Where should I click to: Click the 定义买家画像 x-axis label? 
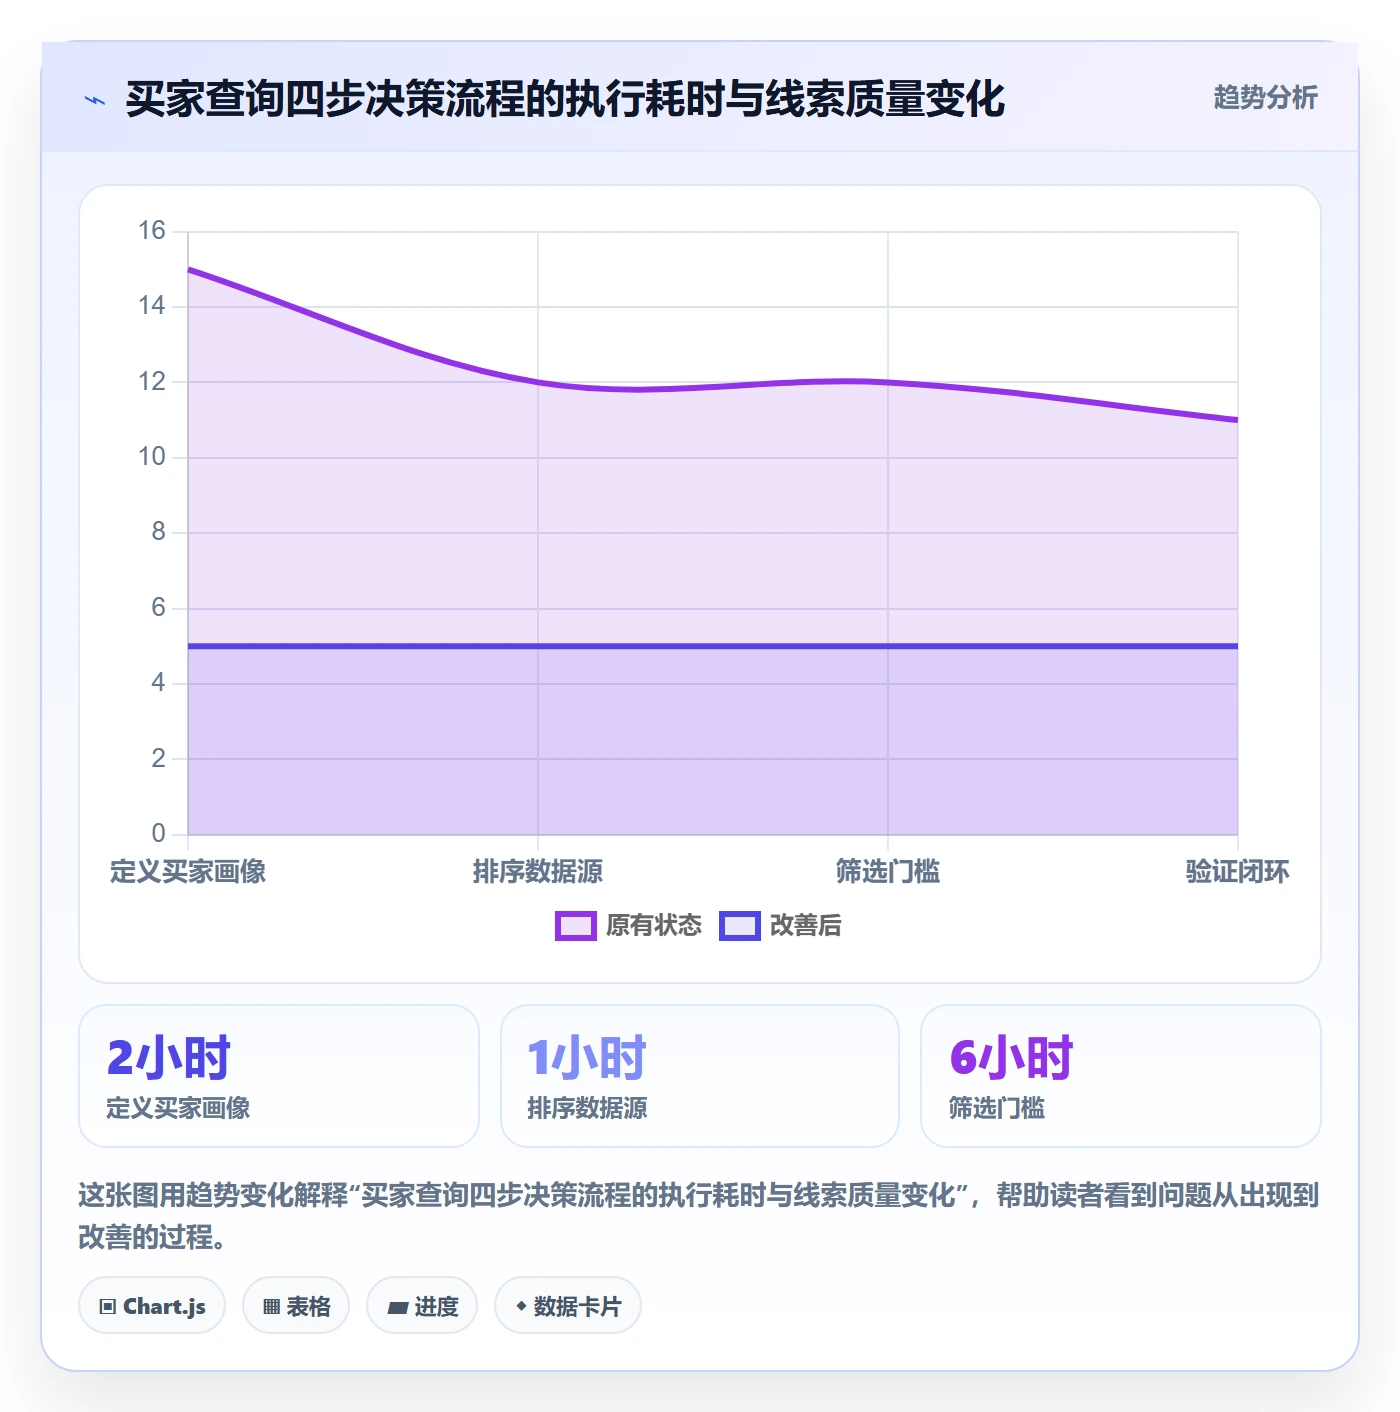click(x=188, y=872)
